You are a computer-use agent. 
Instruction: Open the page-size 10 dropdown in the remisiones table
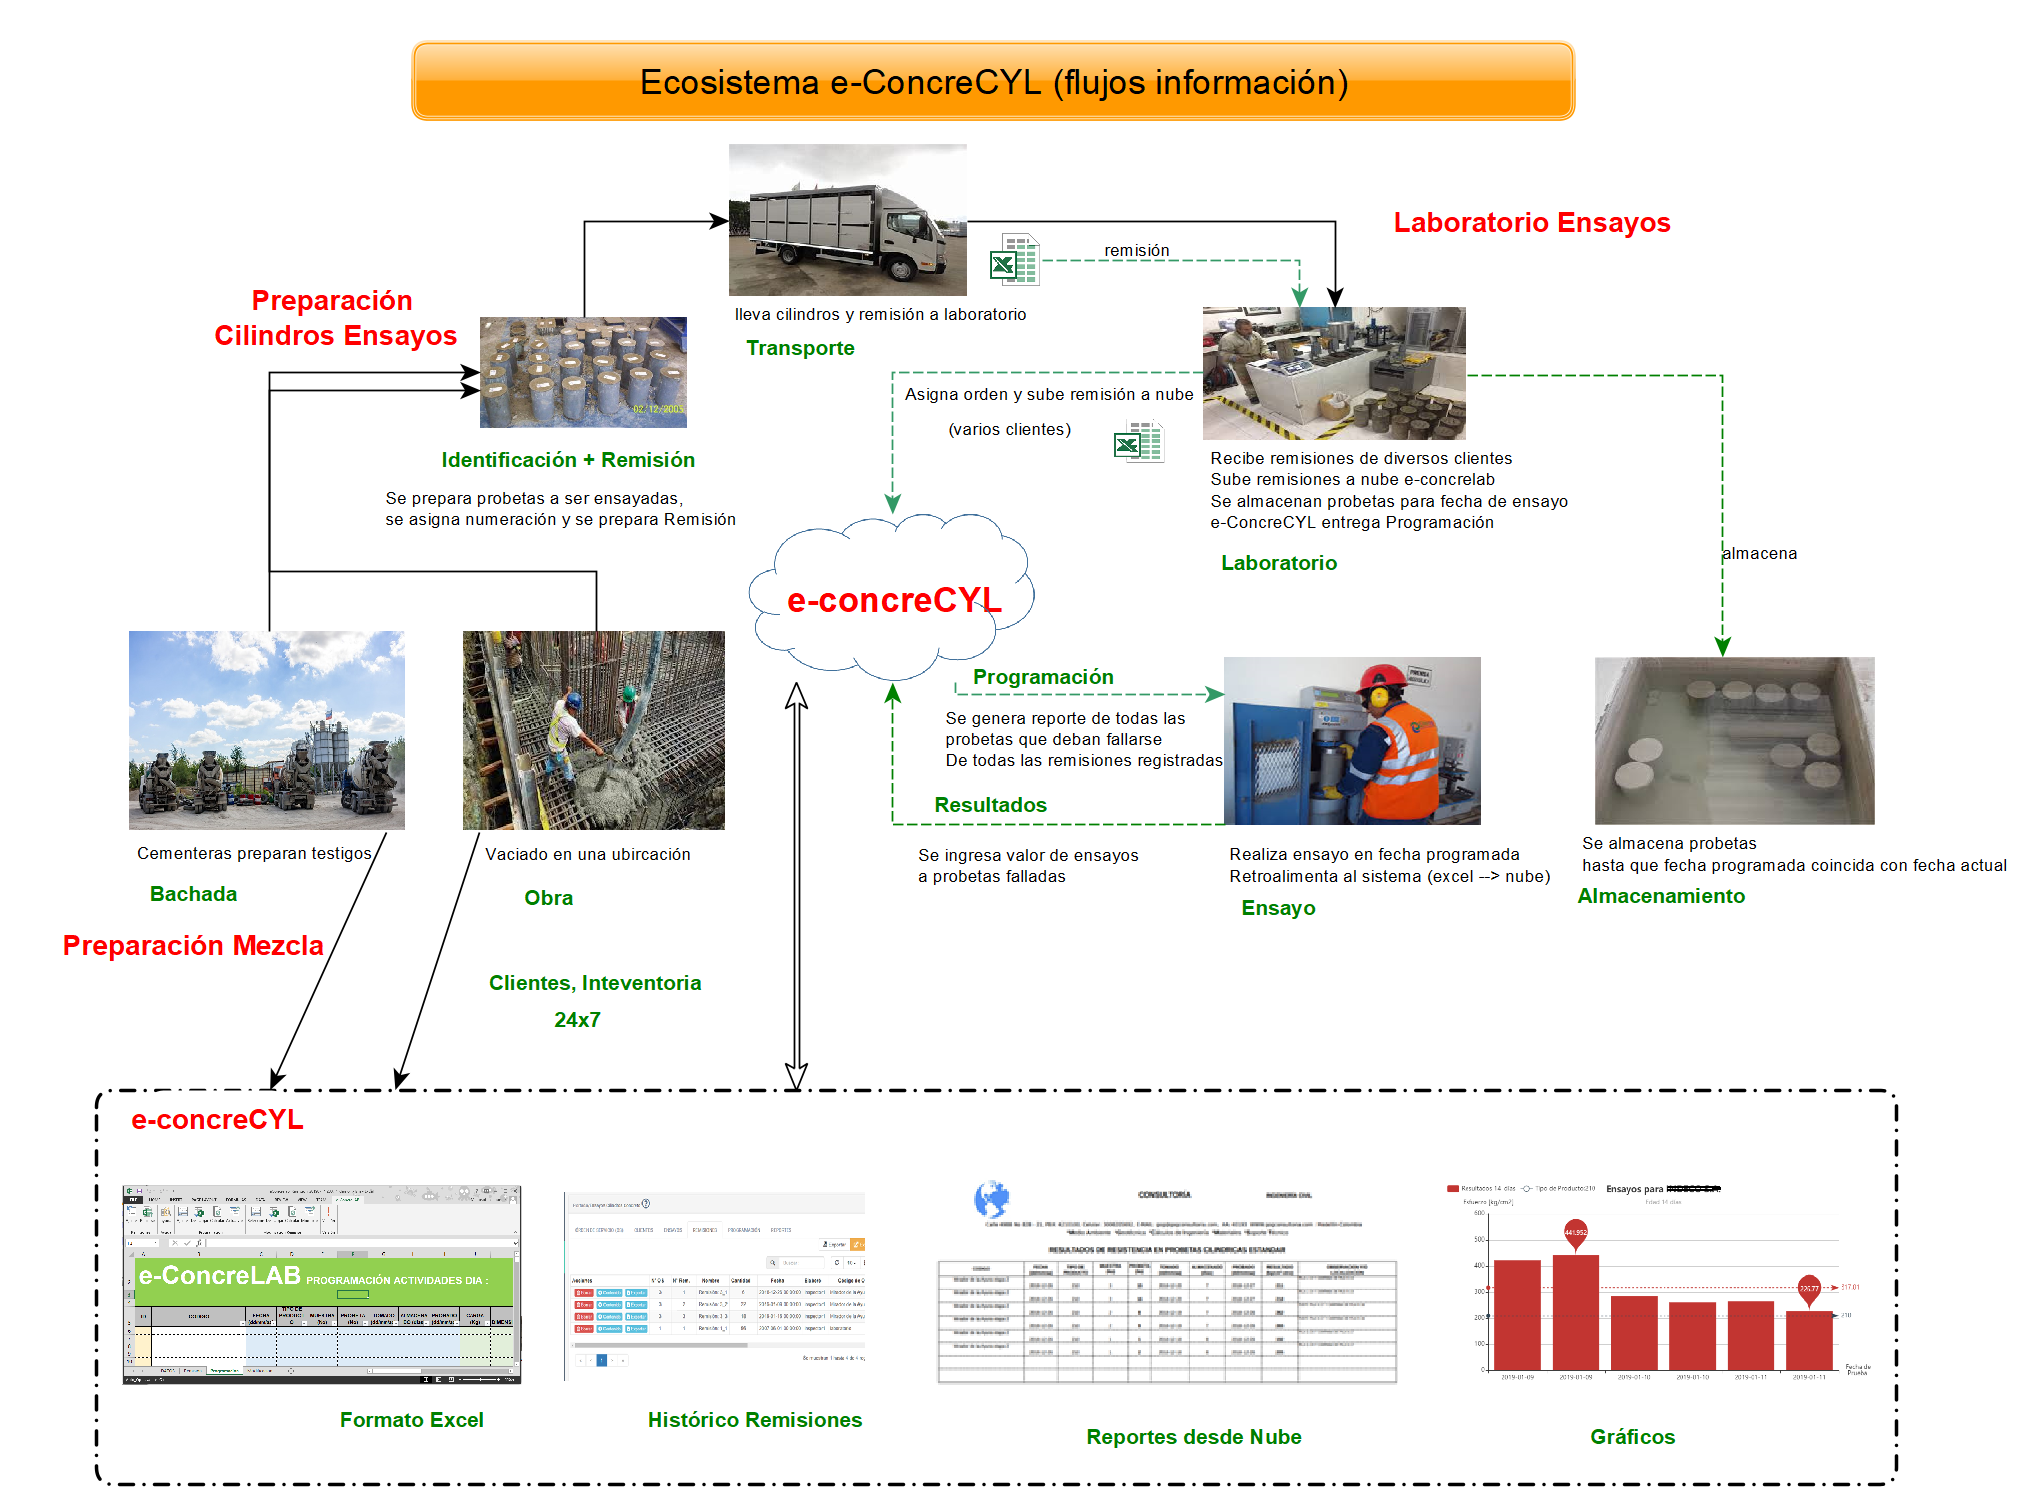click(851, 1263)
